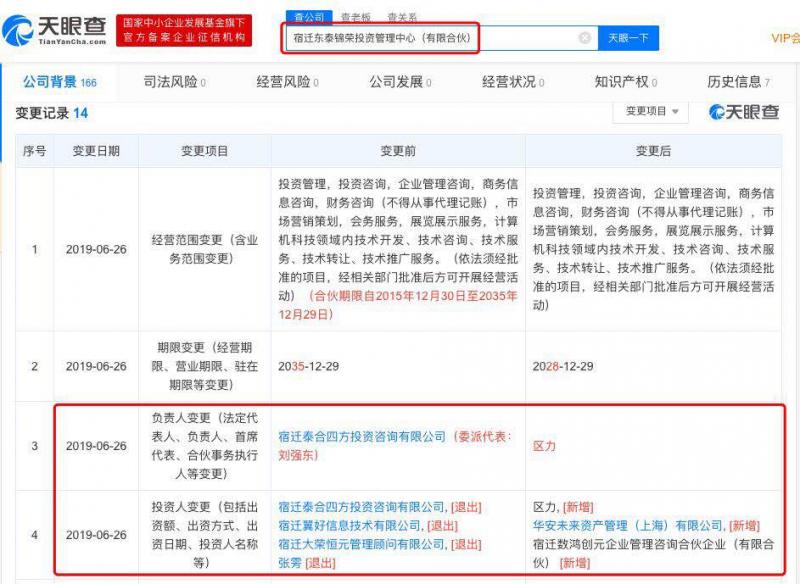Open the 公司发展 tab
The image size is (800, 584).
[x=401, y=82]
